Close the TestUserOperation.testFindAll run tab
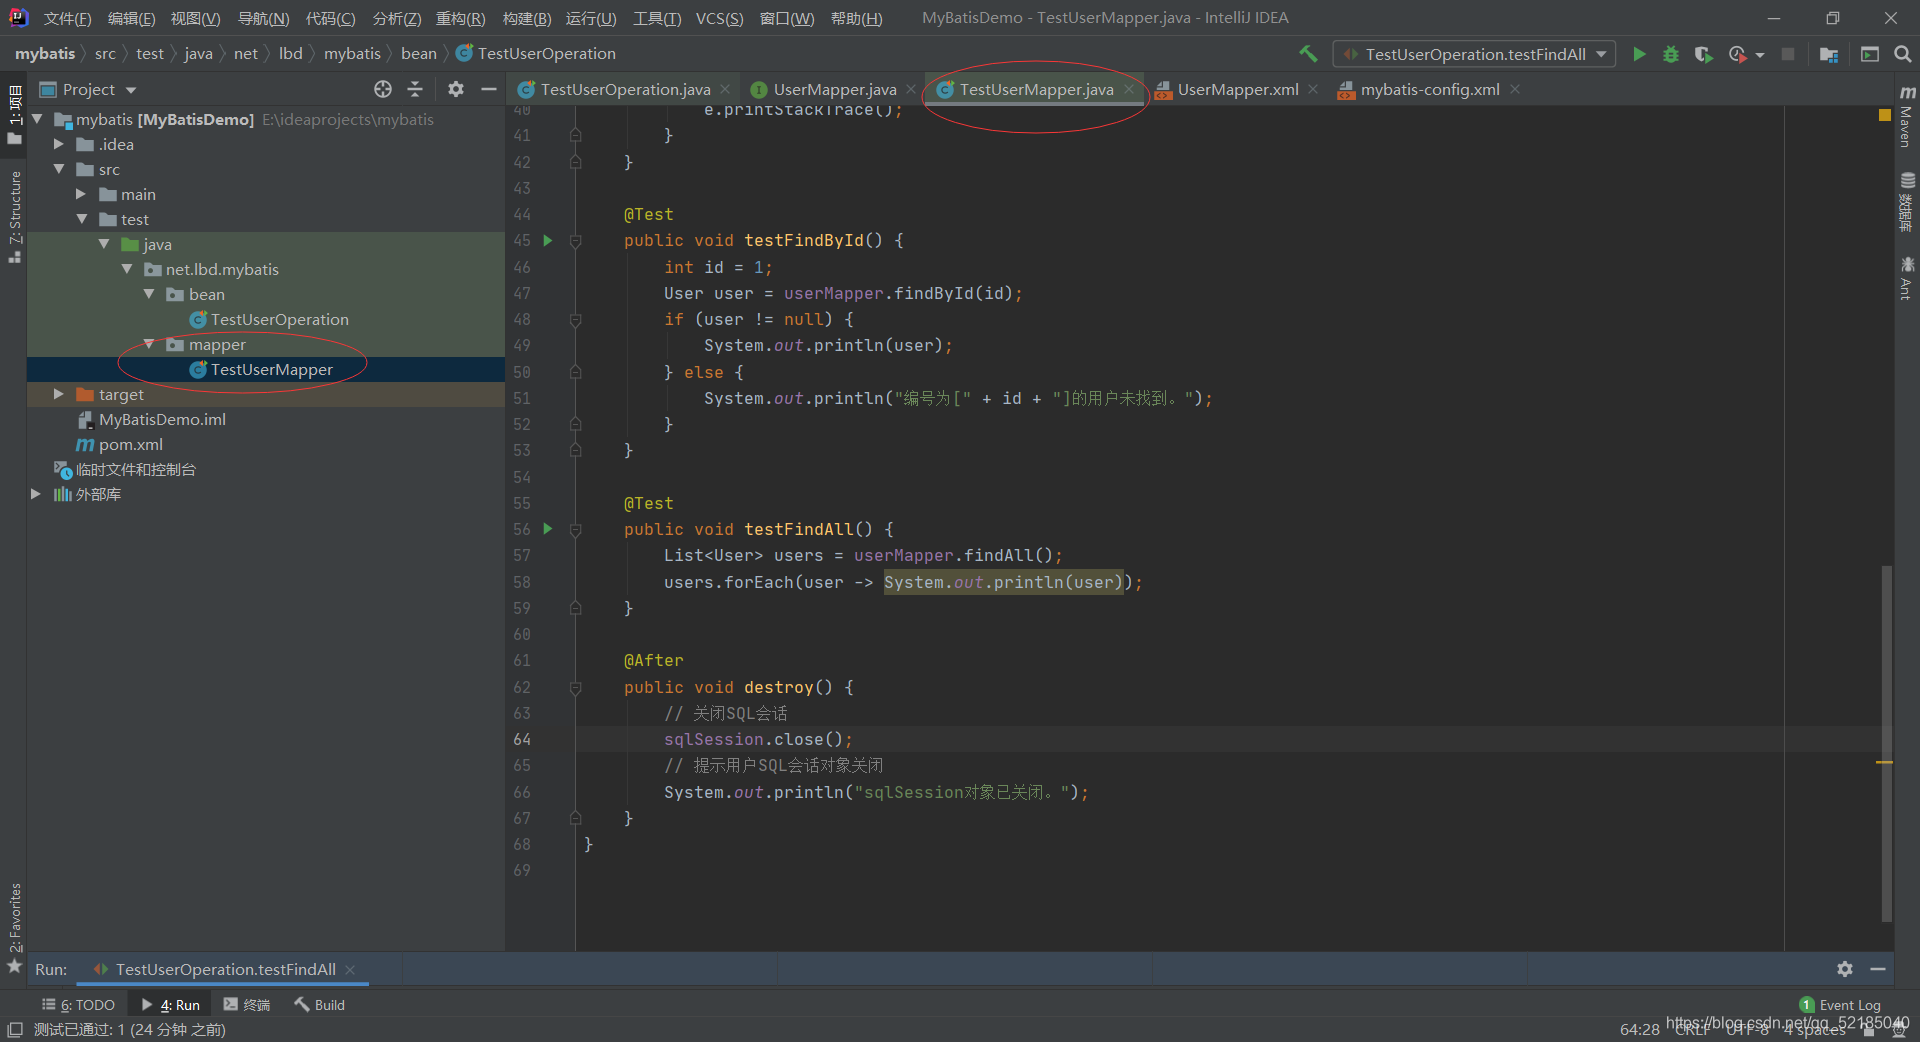1920x1042 pixels. (x=350, y=969)
